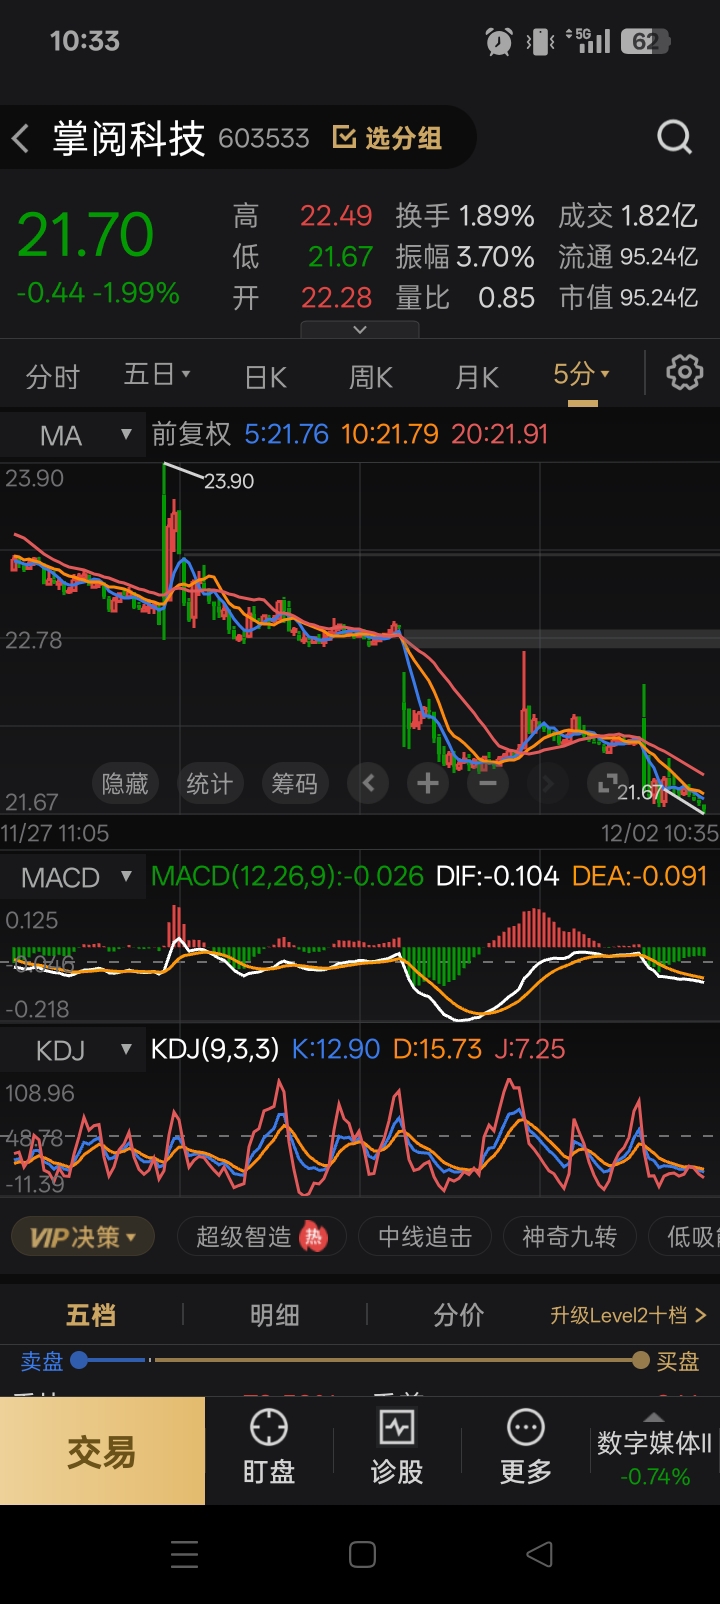Open KDJ indicator dropdown
Image resolution: width=720 pixels, height=1604 pixels.
73,1051
